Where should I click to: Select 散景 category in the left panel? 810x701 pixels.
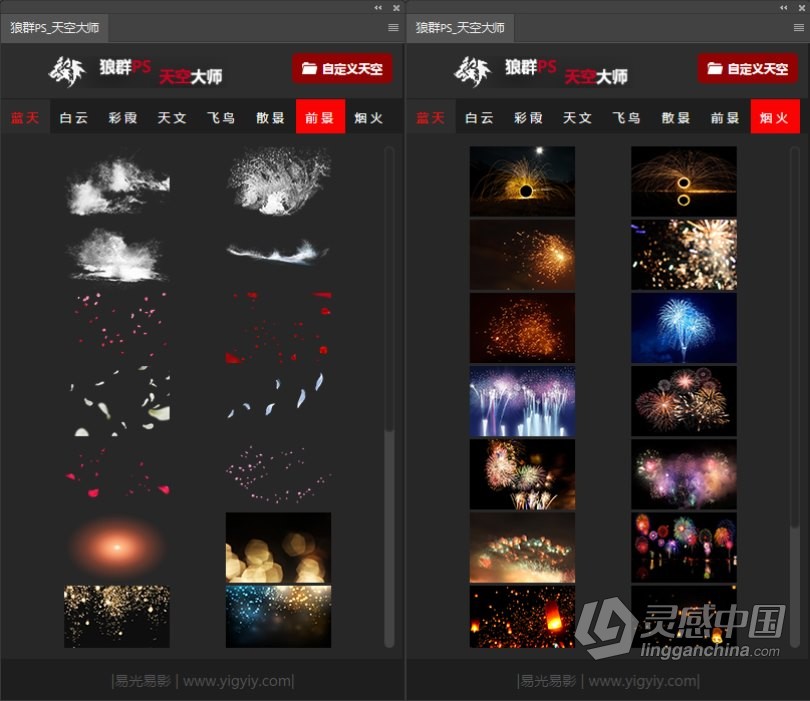click(271, 117)
